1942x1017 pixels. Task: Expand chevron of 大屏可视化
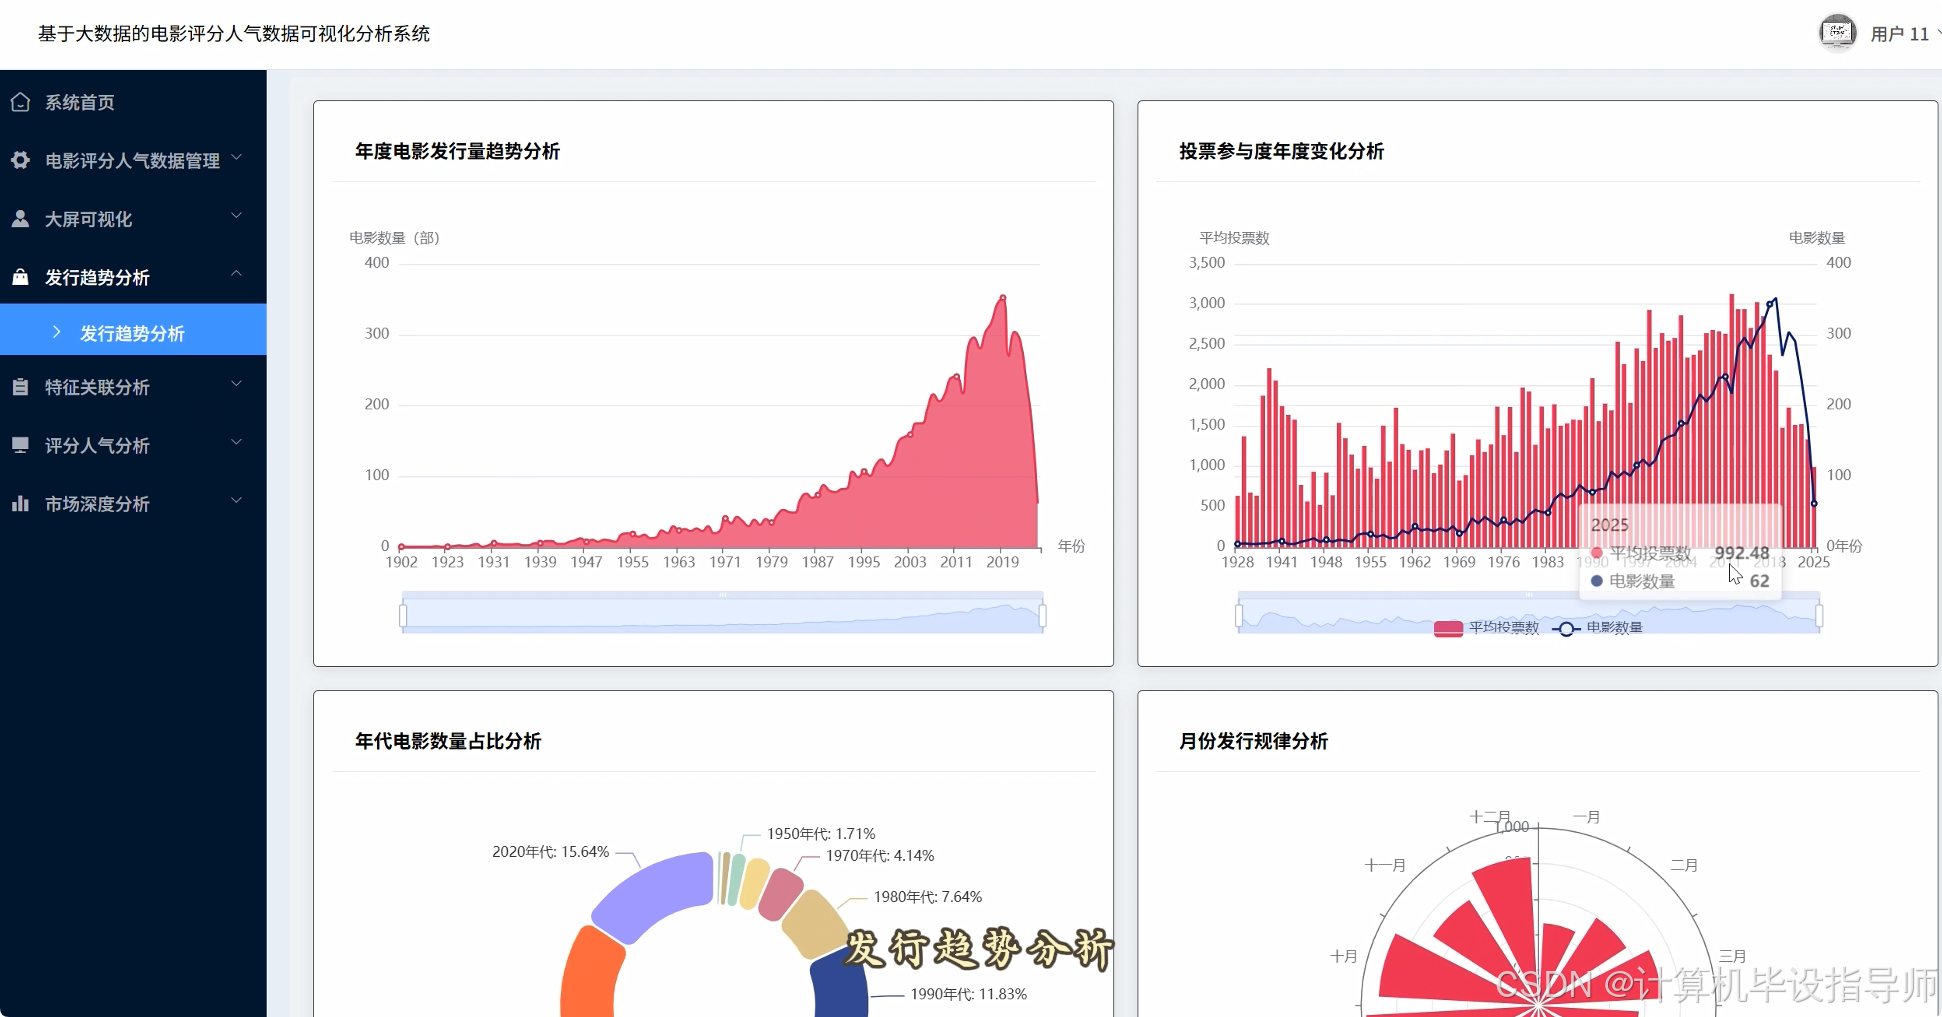point(237,215)
